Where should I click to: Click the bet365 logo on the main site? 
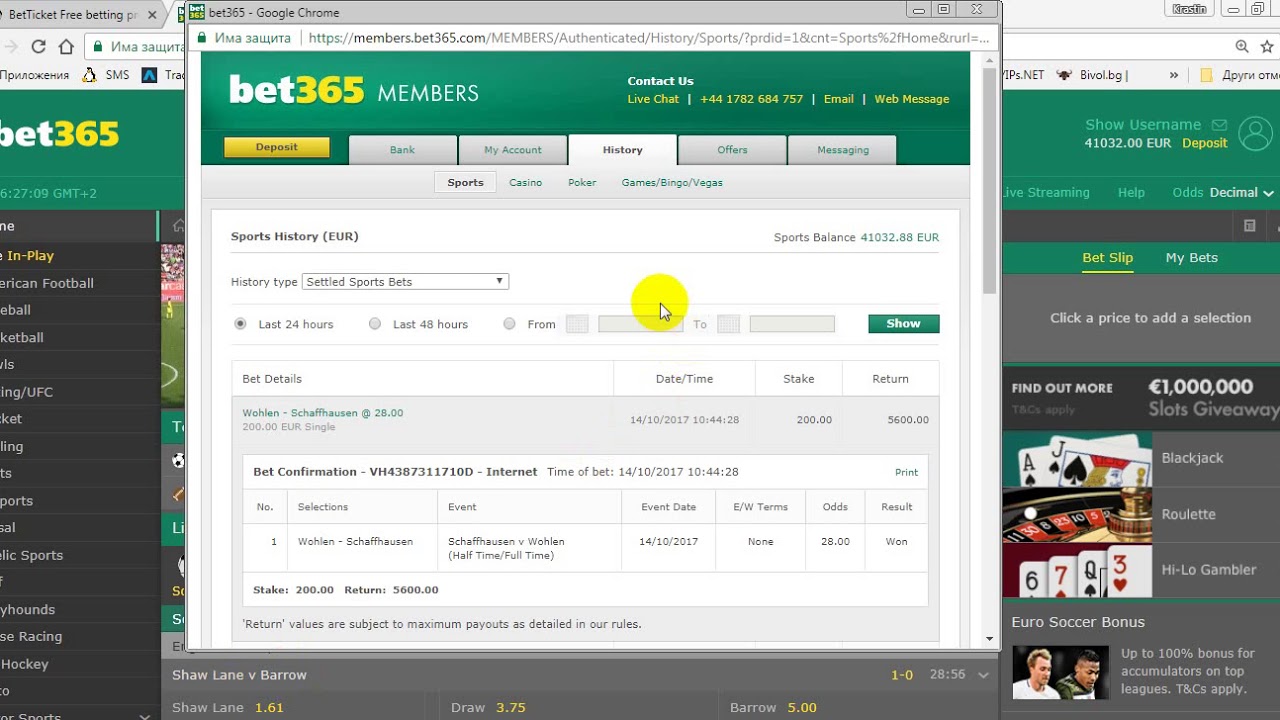(x=59, y=134)
